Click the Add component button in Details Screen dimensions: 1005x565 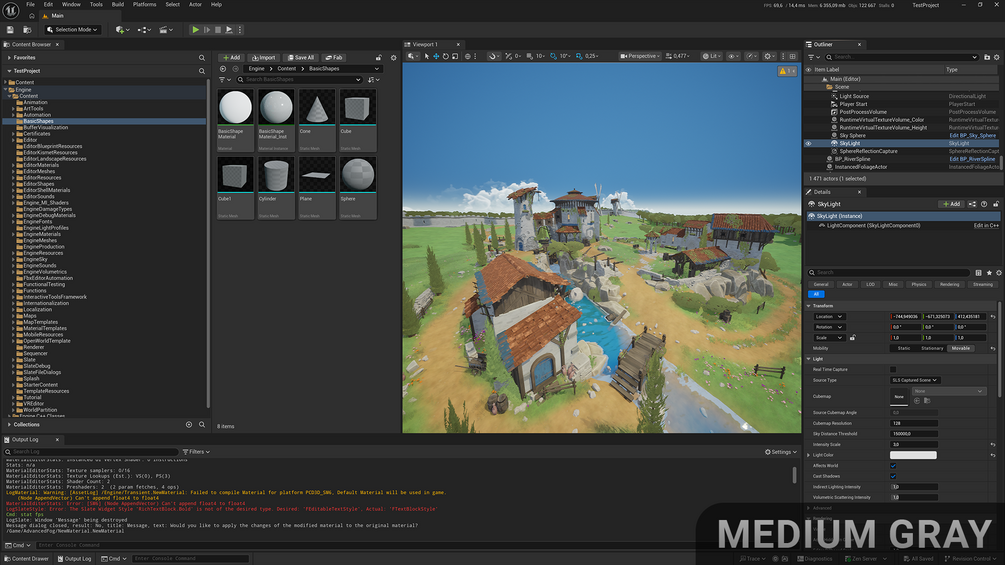click(x=952, y=204)
